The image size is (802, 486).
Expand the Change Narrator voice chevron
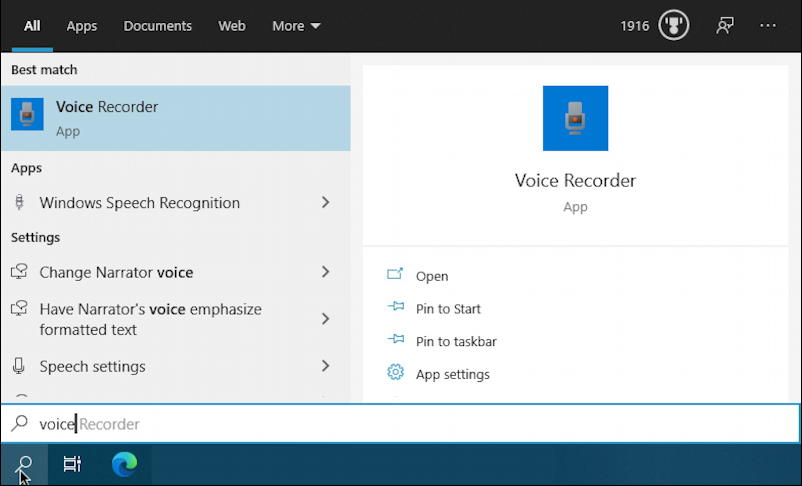tap(325, 272)
